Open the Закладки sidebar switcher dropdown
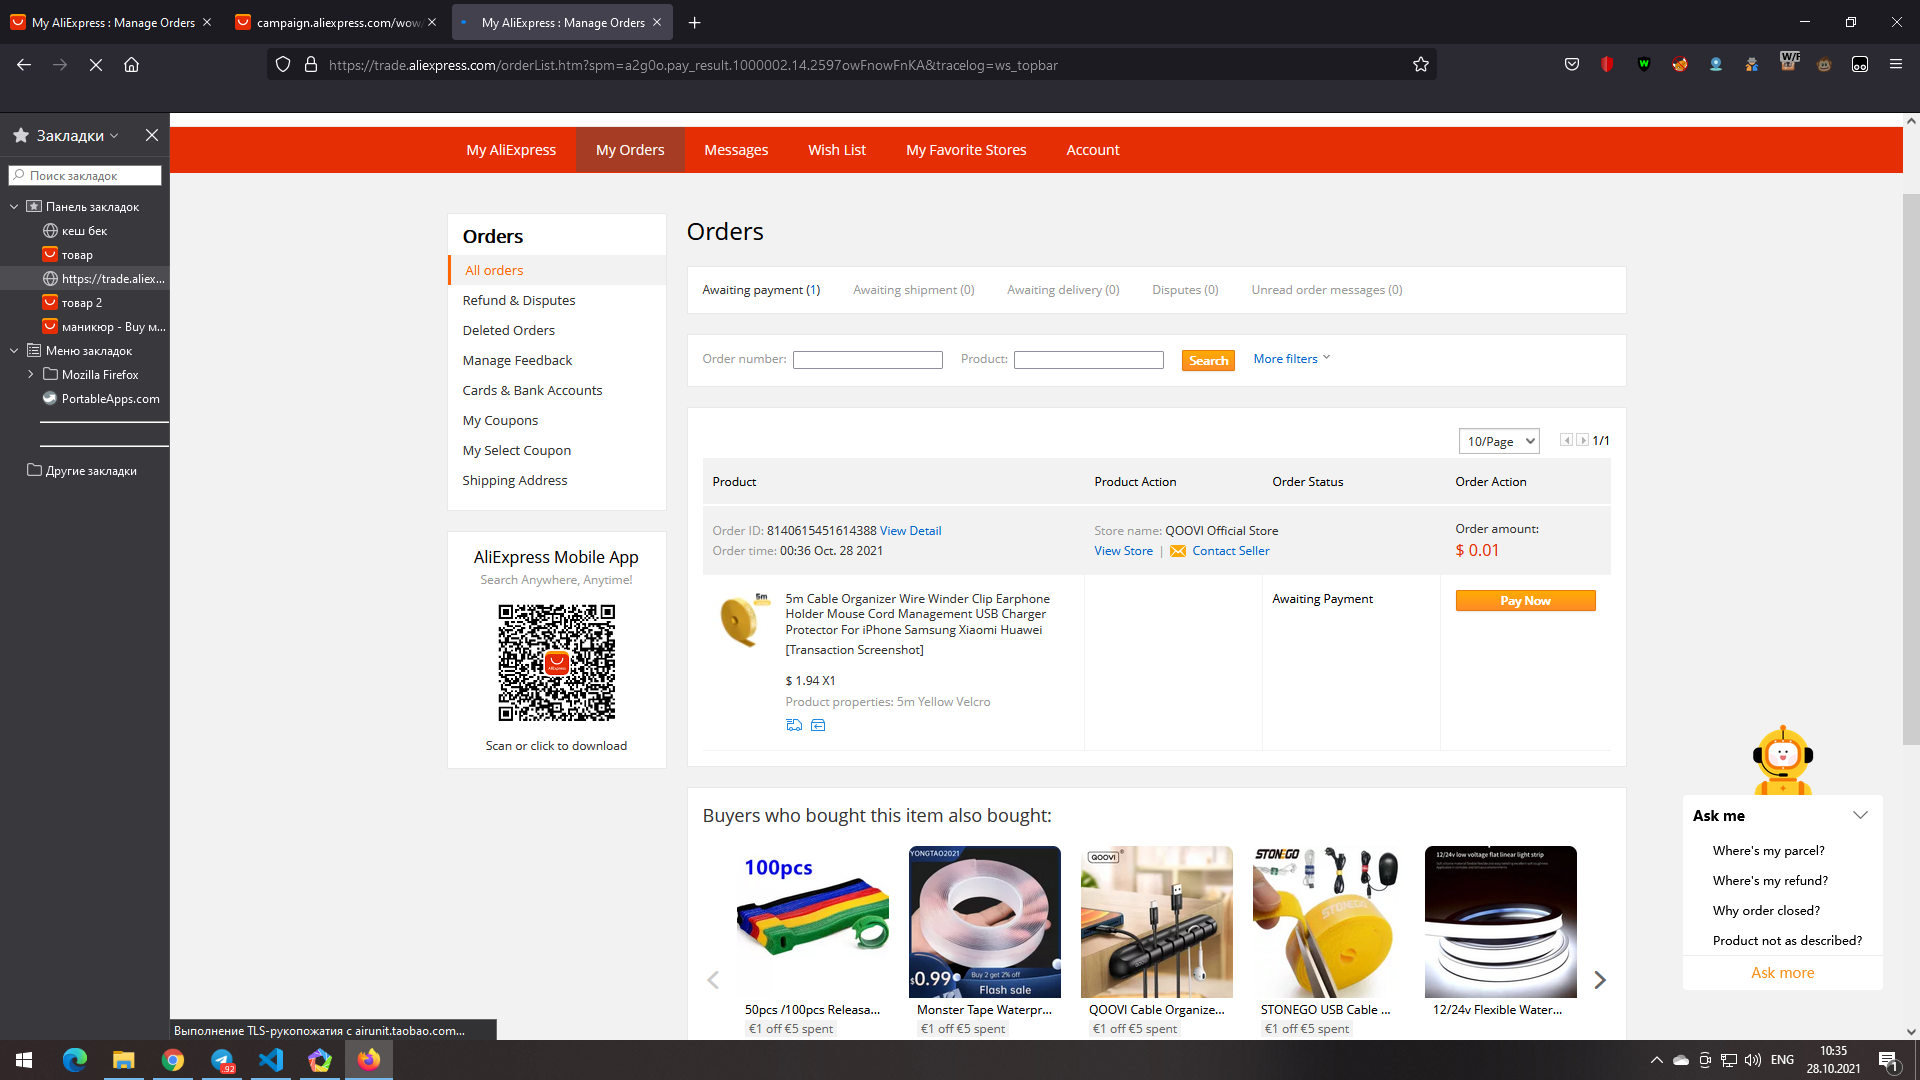Image resolution: width=1920 pixels, height=1080 pixels. [x=78, y=135]
